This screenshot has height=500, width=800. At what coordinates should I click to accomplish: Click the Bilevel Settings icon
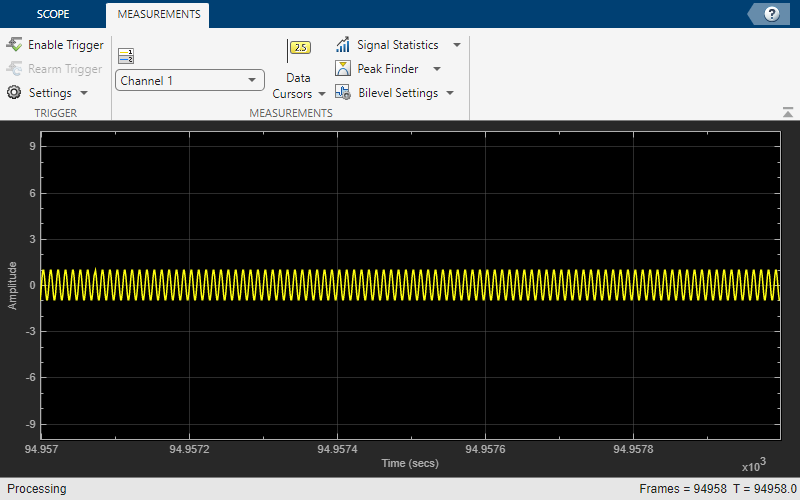[343, 93]
